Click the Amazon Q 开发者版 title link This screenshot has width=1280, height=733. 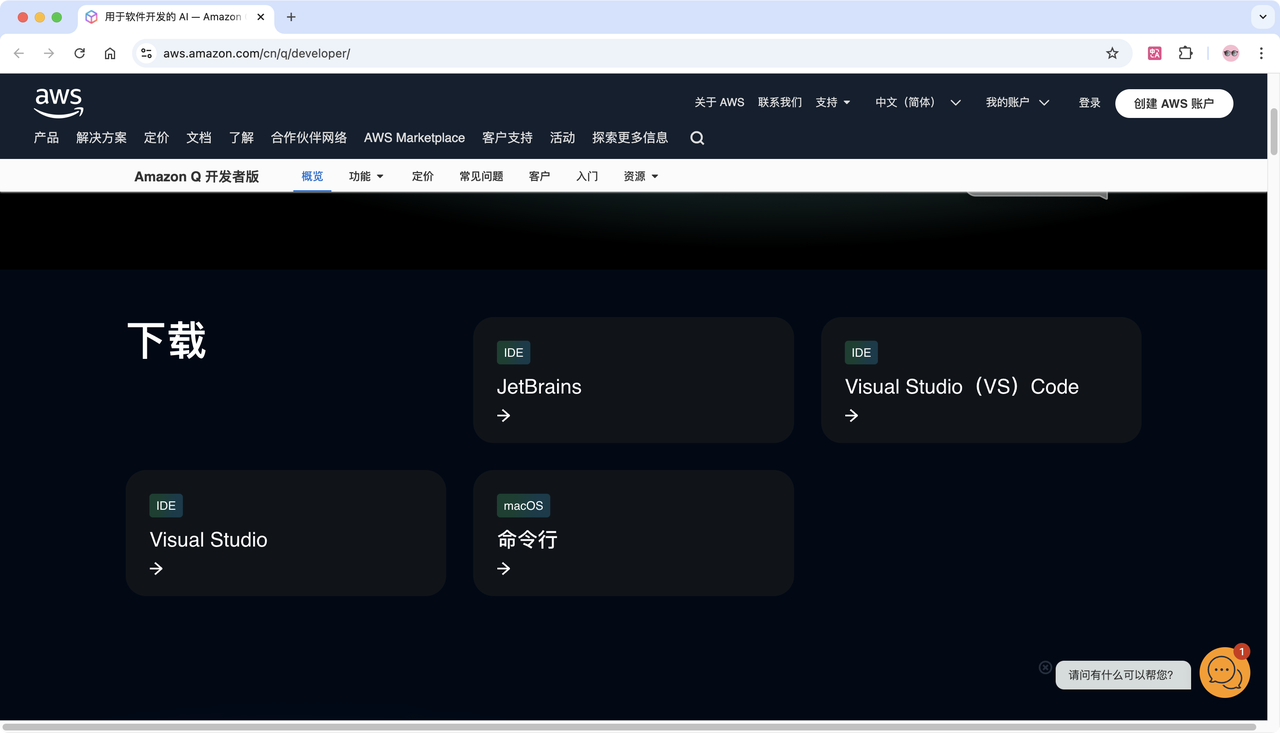click(x=197, y=176)
